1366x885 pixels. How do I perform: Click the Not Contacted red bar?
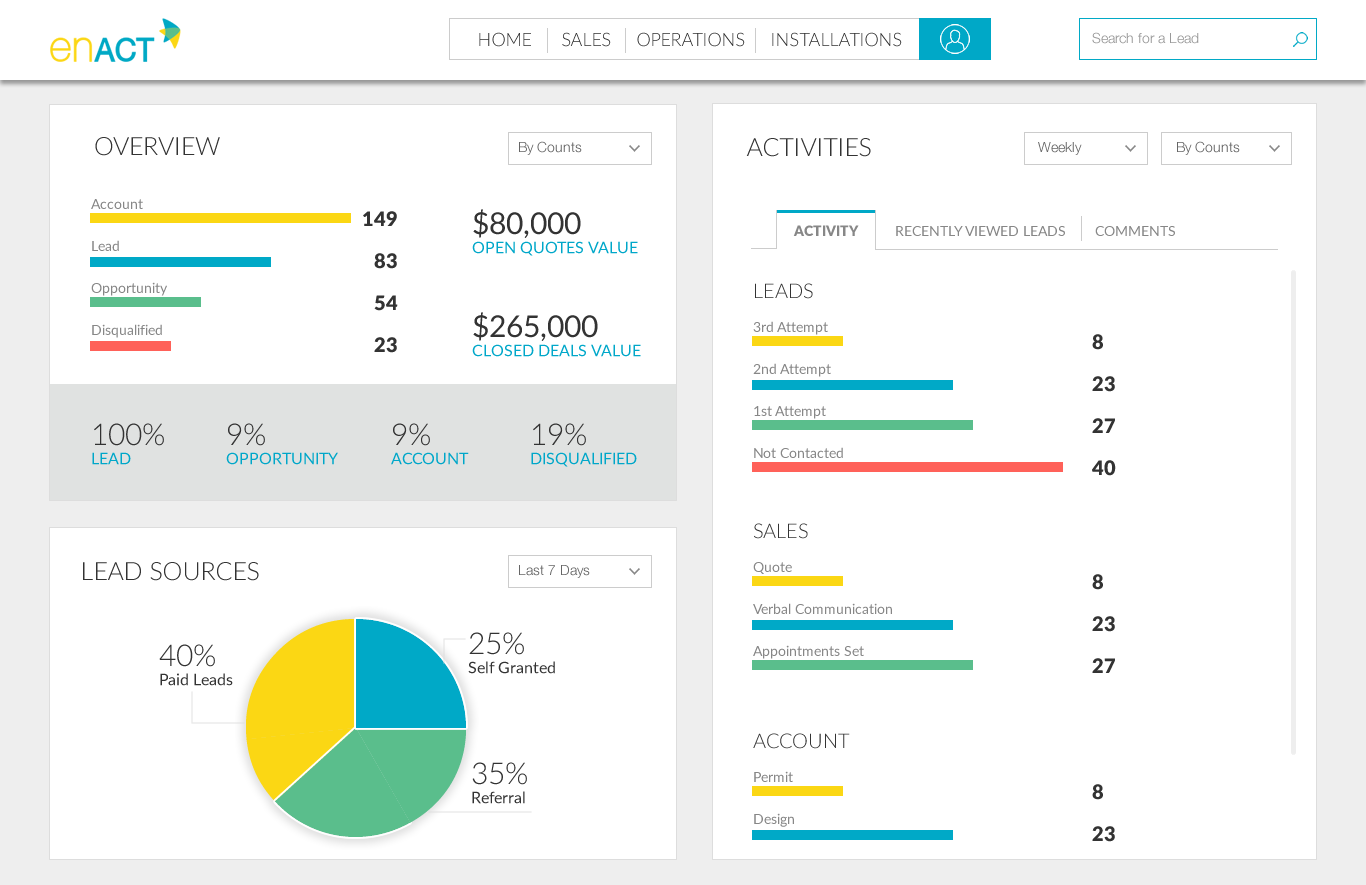tap(905, 466)
